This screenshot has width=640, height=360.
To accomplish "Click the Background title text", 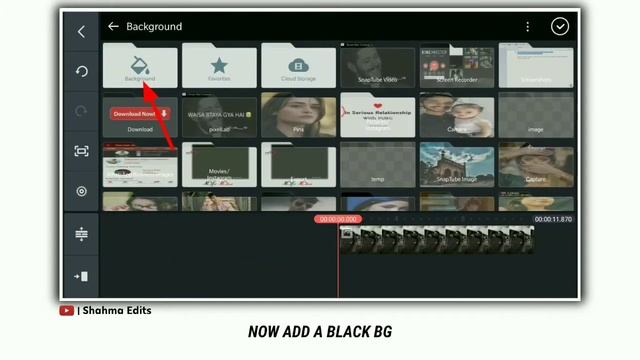I will point(154,27).
